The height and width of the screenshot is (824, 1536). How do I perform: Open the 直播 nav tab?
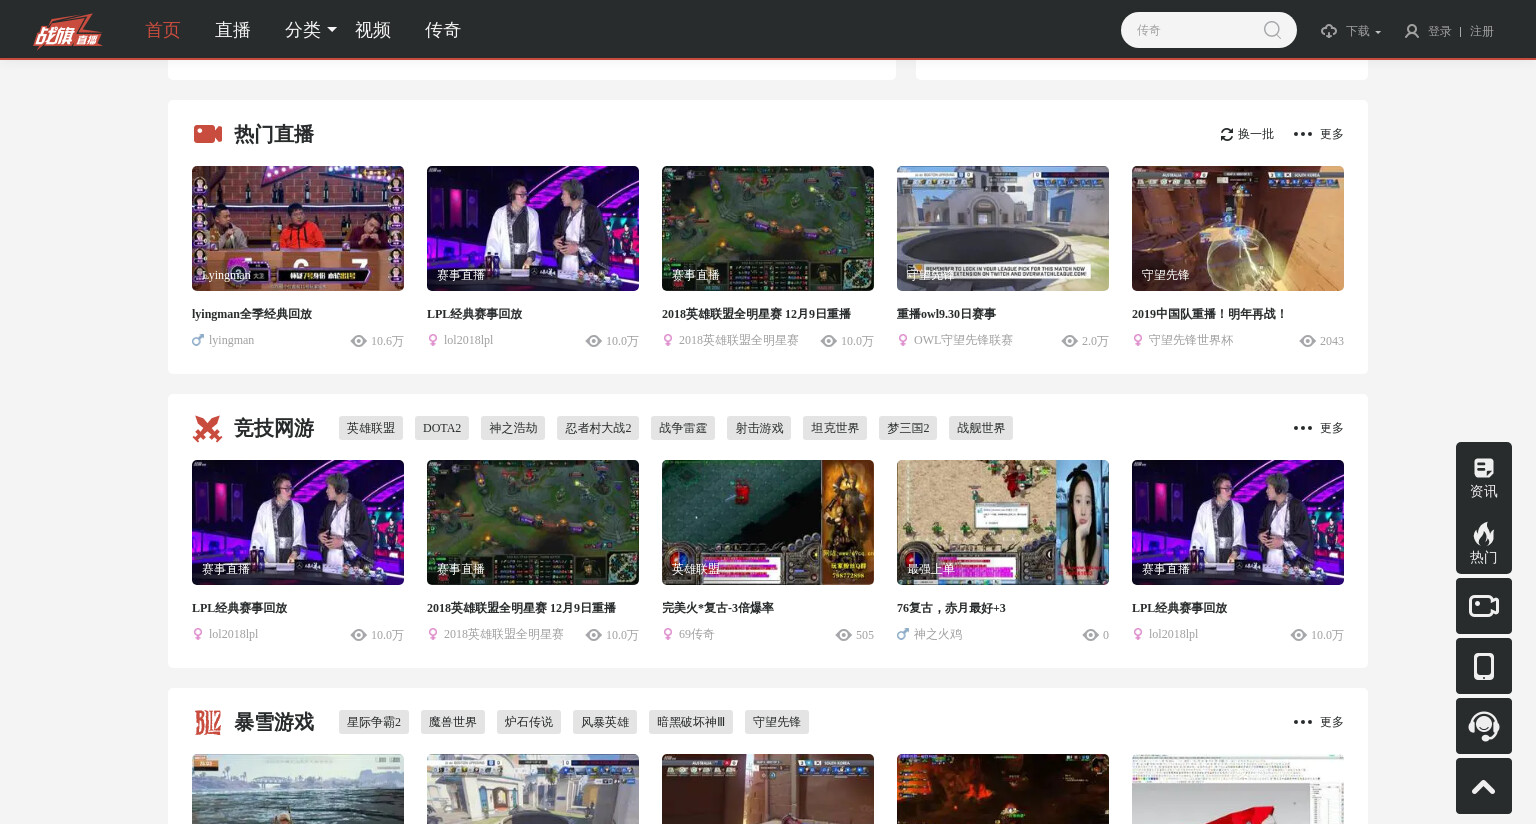pos(233,30)
